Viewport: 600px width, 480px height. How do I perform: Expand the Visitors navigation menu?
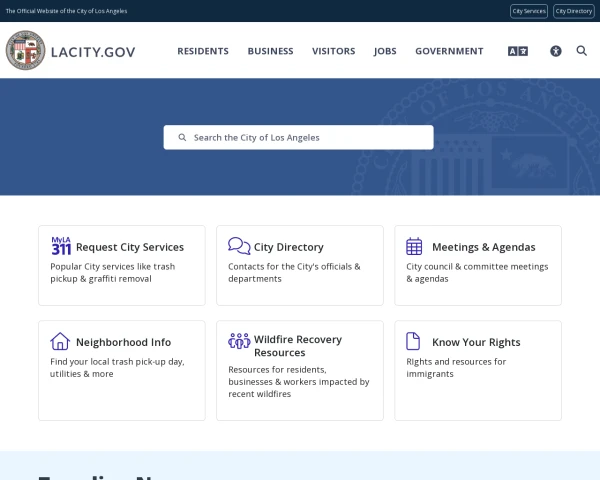[333, 51]
